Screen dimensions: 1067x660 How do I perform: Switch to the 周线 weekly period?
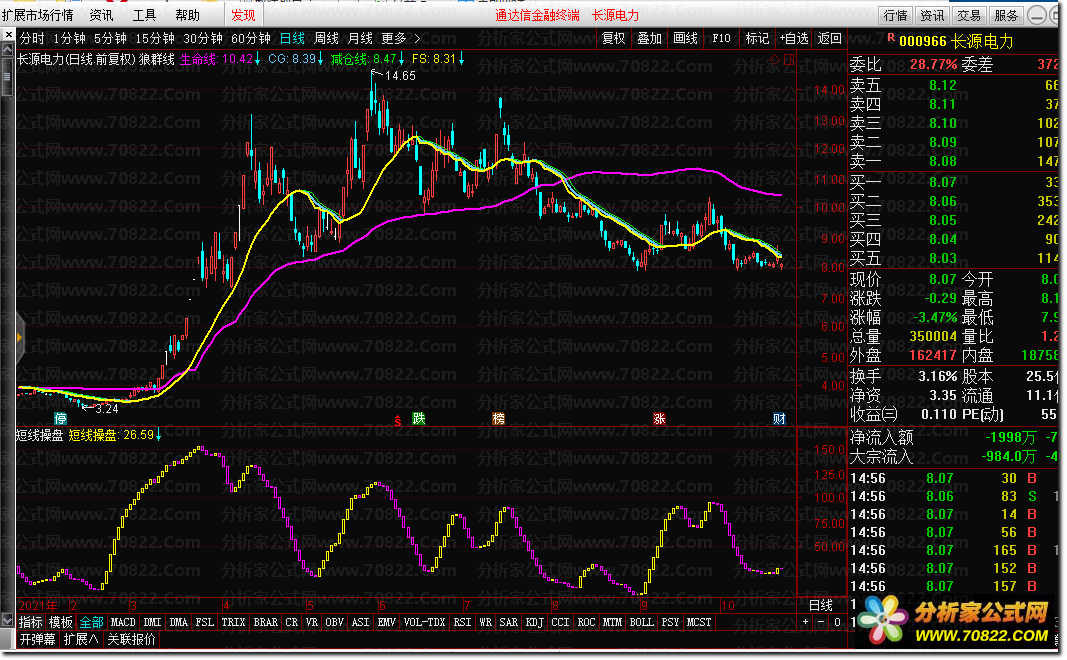(327, 38)
